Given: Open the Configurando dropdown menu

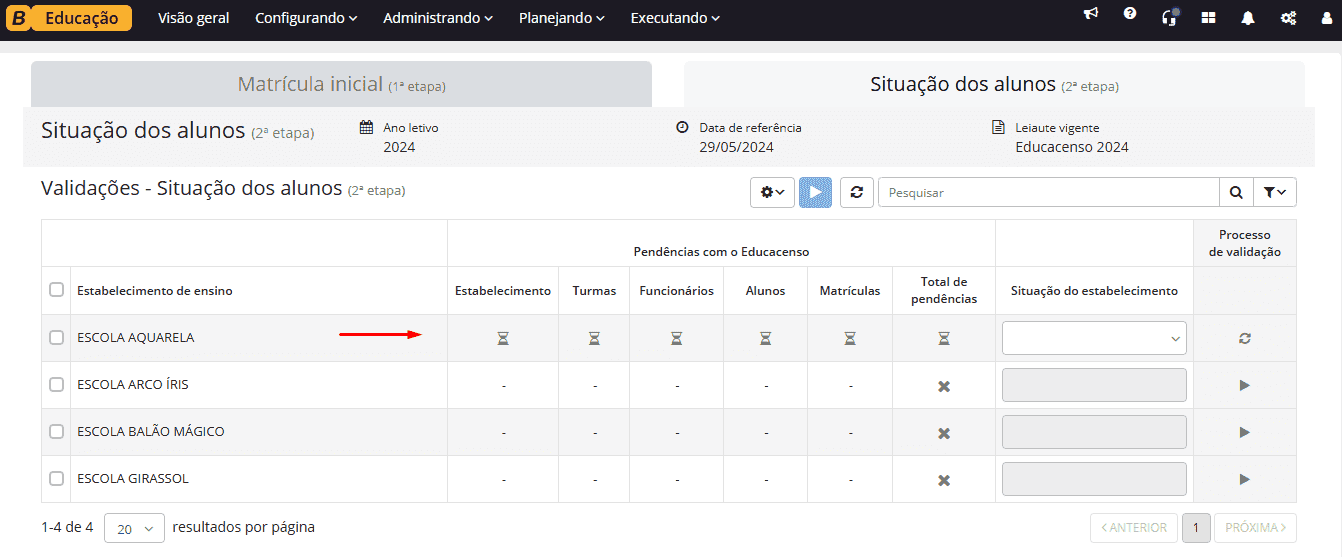Looking at the screenshot, I should [x=306, y=18].
